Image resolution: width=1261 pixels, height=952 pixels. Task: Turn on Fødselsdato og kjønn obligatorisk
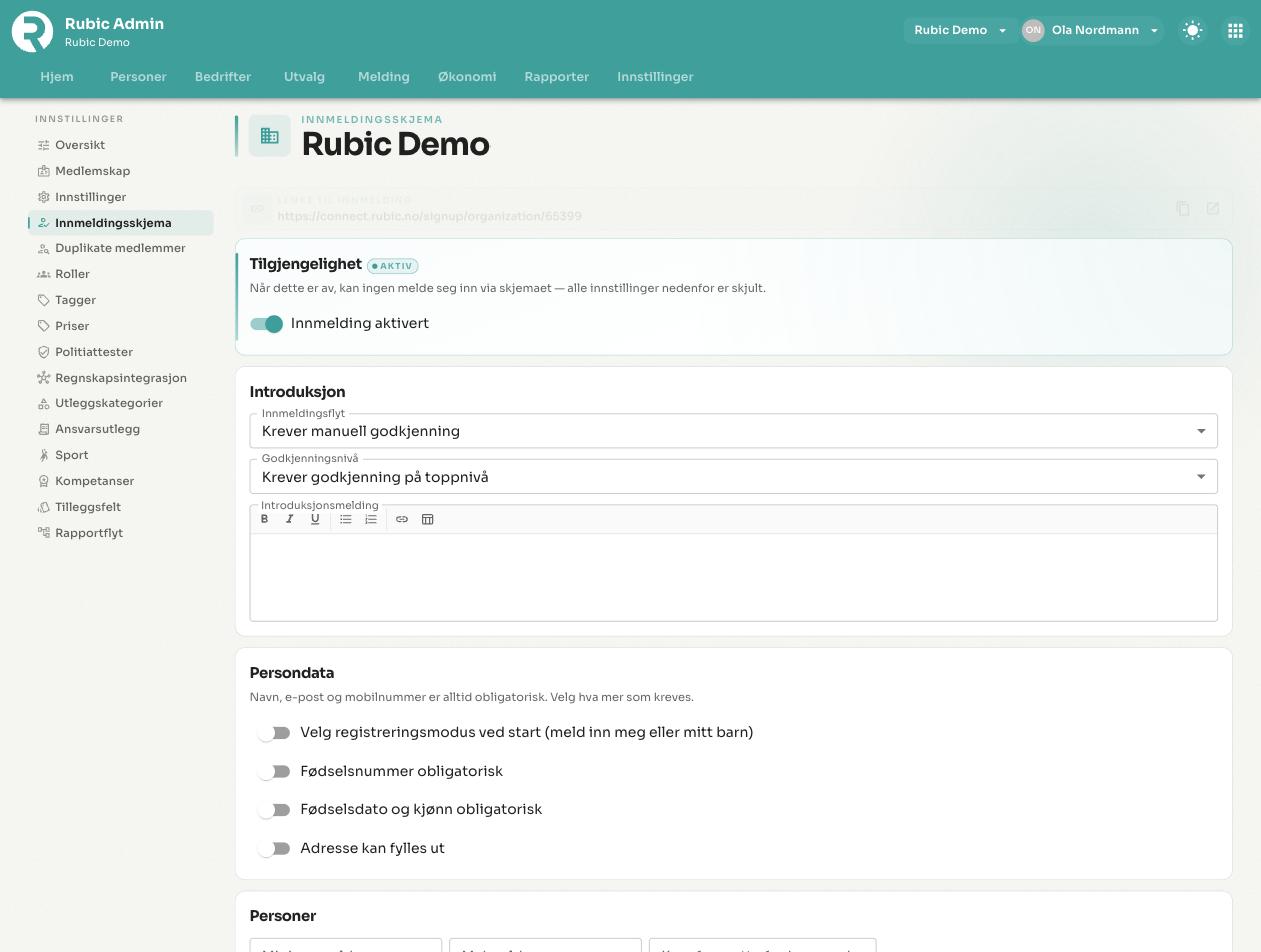273,810
